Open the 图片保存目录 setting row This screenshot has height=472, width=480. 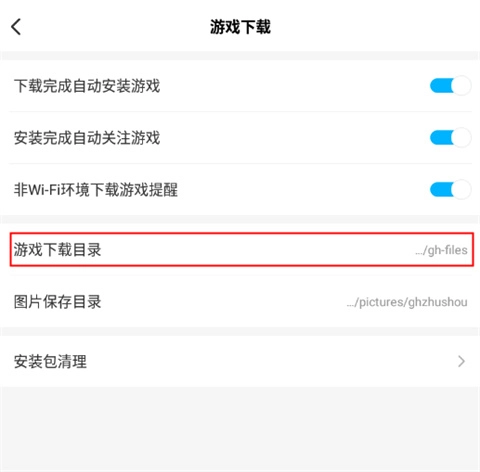click(x=240, y=302)
